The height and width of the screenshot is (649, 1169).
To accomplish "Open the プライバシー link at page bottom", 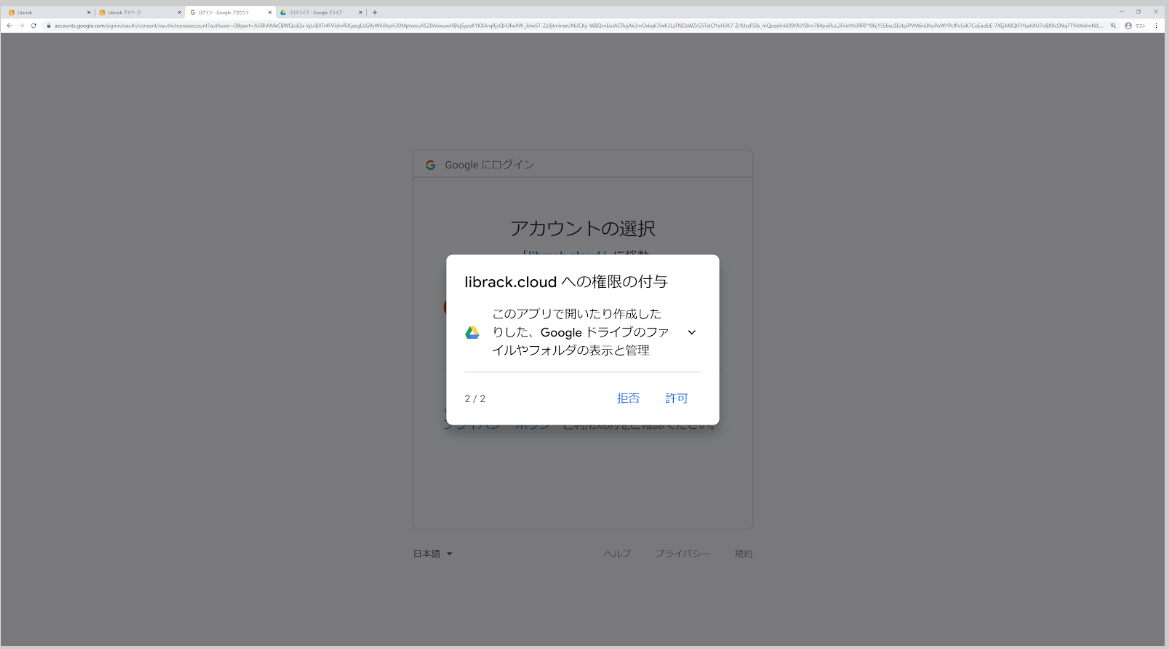I will tap(682, 553).
